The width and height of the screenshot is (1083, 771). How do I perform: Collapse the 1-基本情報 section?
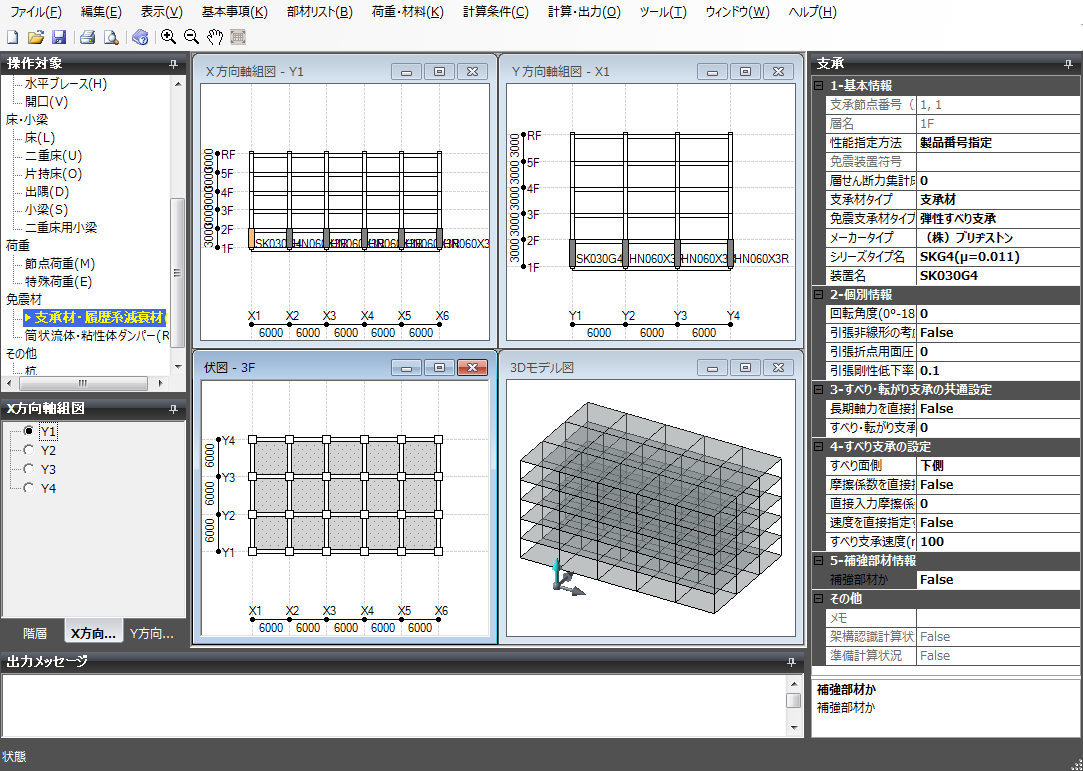point(819,86)
